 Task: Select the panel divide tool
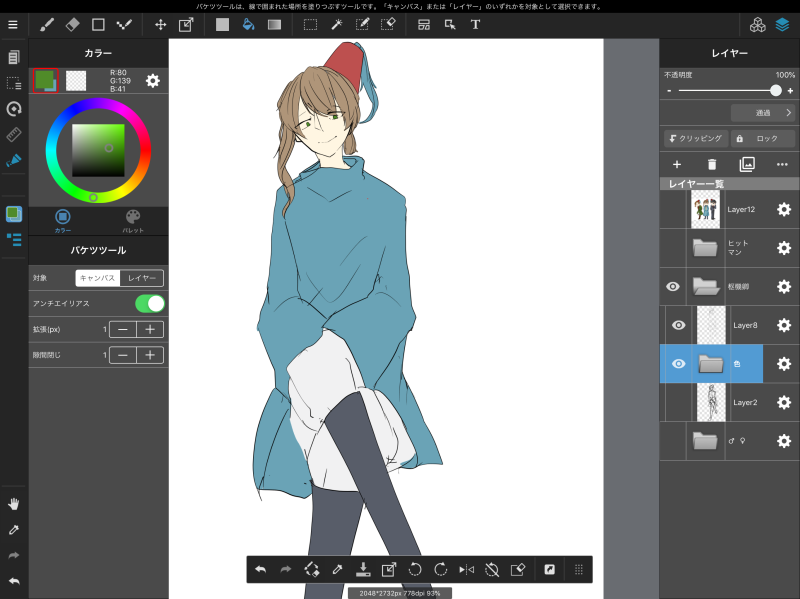coord(424,24)
